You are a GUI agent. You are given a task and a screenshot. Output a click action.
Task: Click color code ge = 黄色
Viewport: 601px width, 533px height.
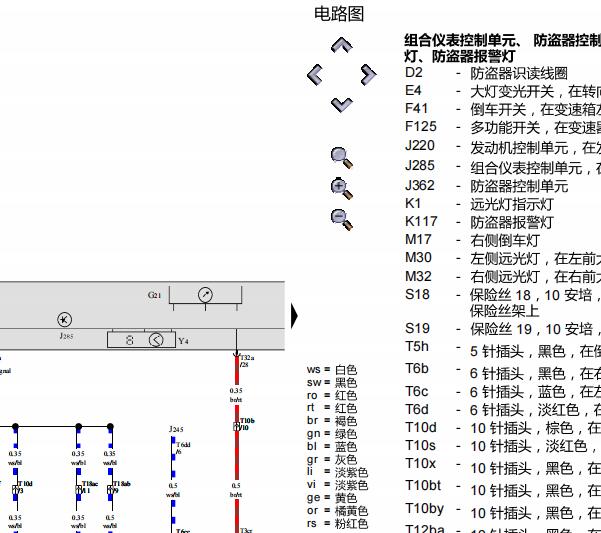click(x=332, y=498)
